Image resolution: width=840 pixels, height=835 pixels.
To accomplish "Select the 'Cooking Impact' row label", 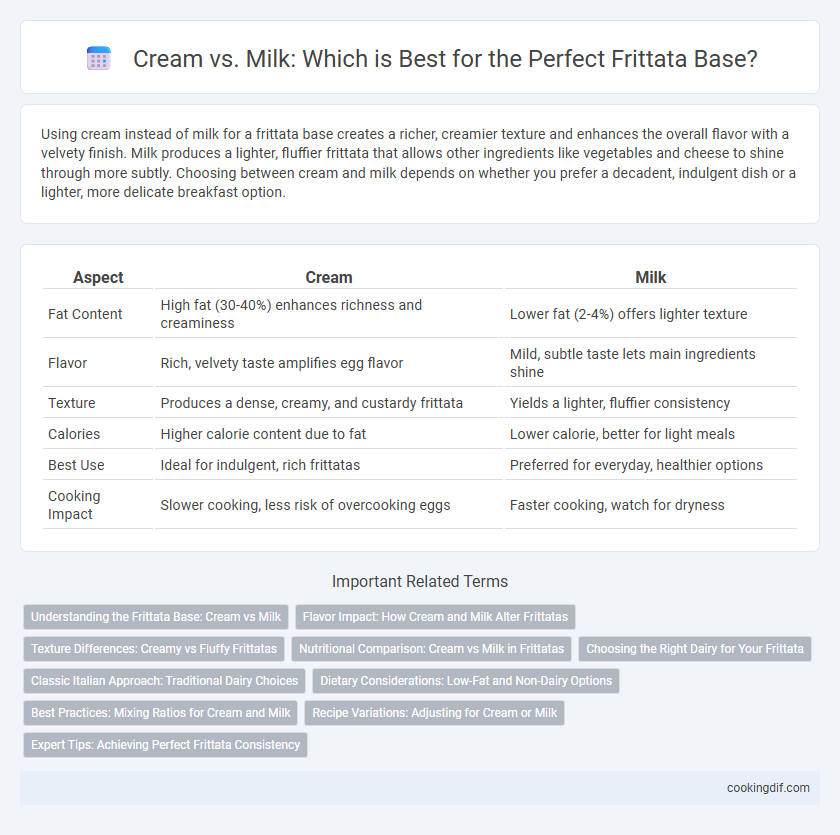I will click(x=74, y=505).
